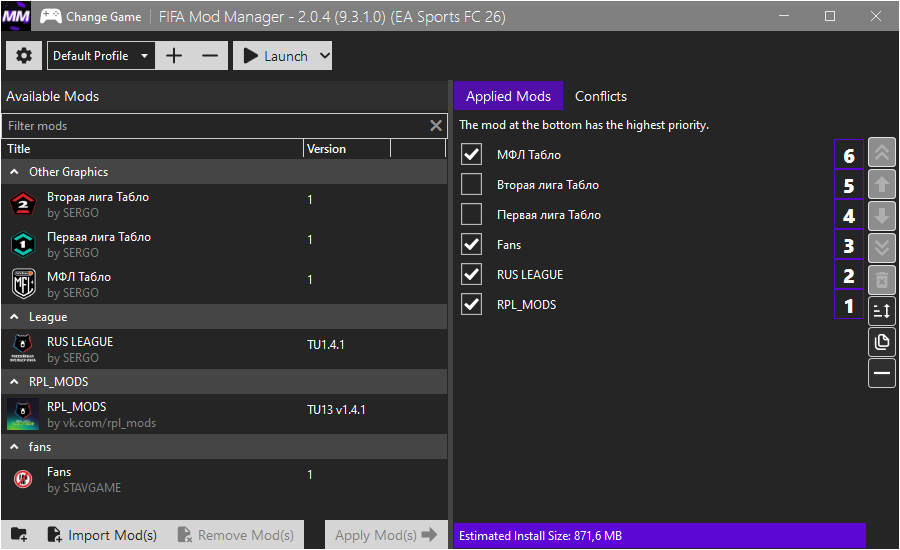Click the add profile plus icon
Image resolution: width=900 pixels, height=550 pixels.
click(174, 56)
